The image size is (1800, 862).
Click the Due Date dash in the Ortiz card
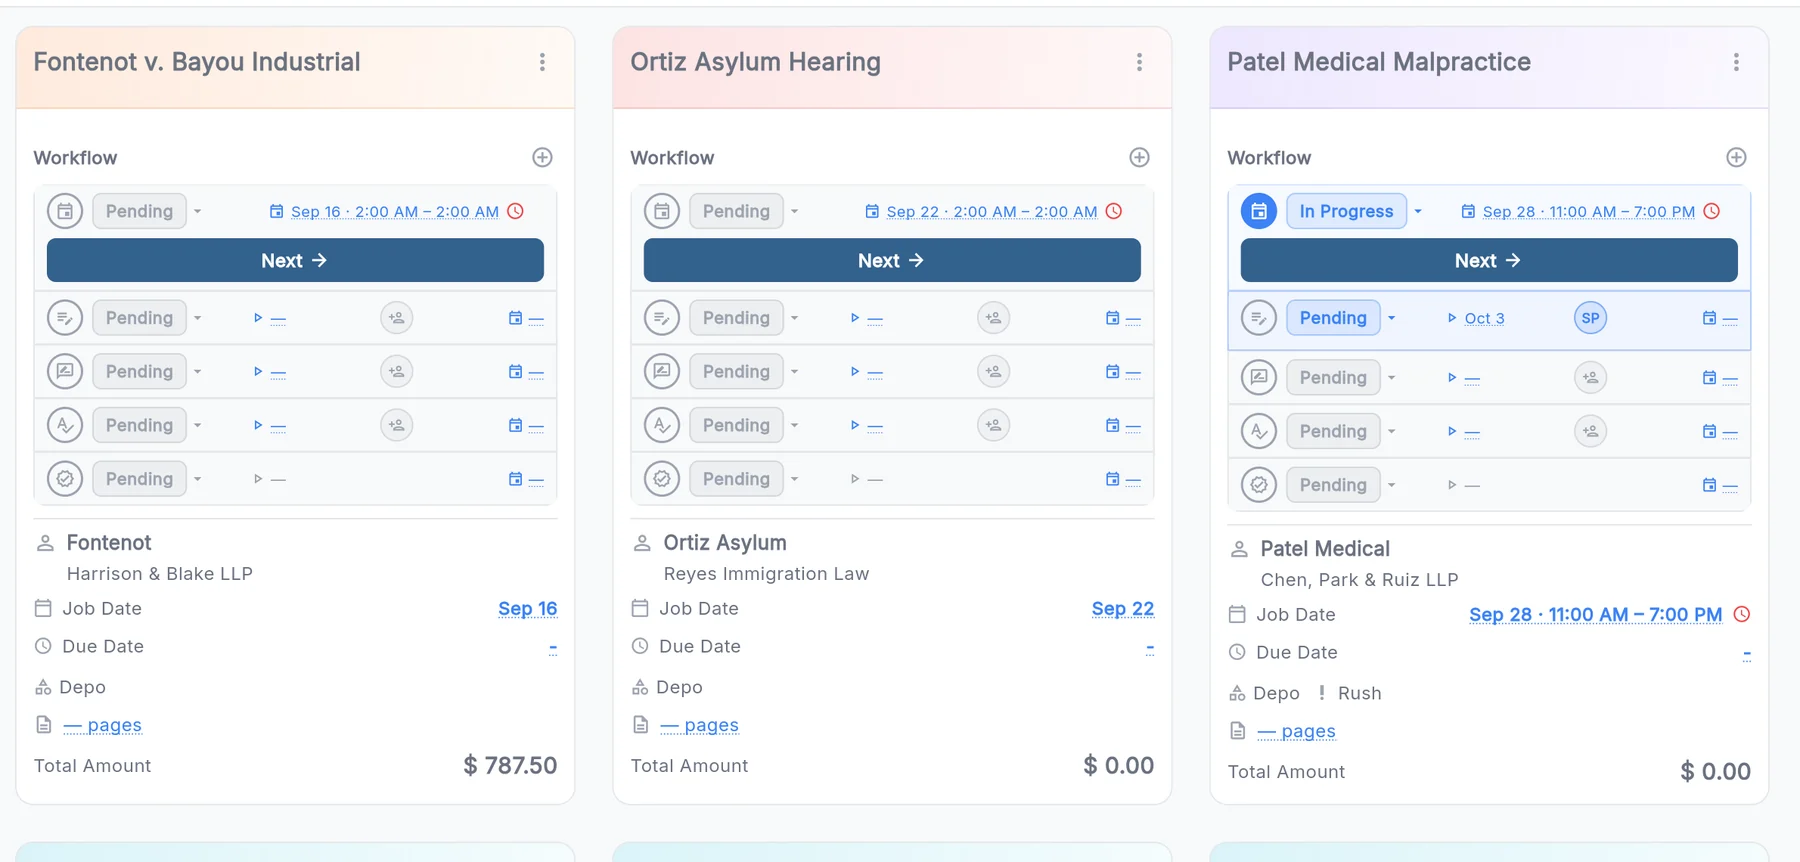[1150, 647]
